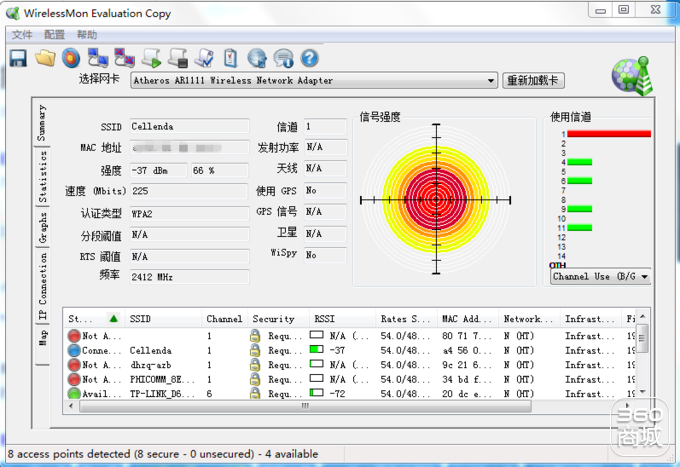Click the green channel 4 usage bar
The height and width of the screenshot is (467, 680).
[579, 162]
